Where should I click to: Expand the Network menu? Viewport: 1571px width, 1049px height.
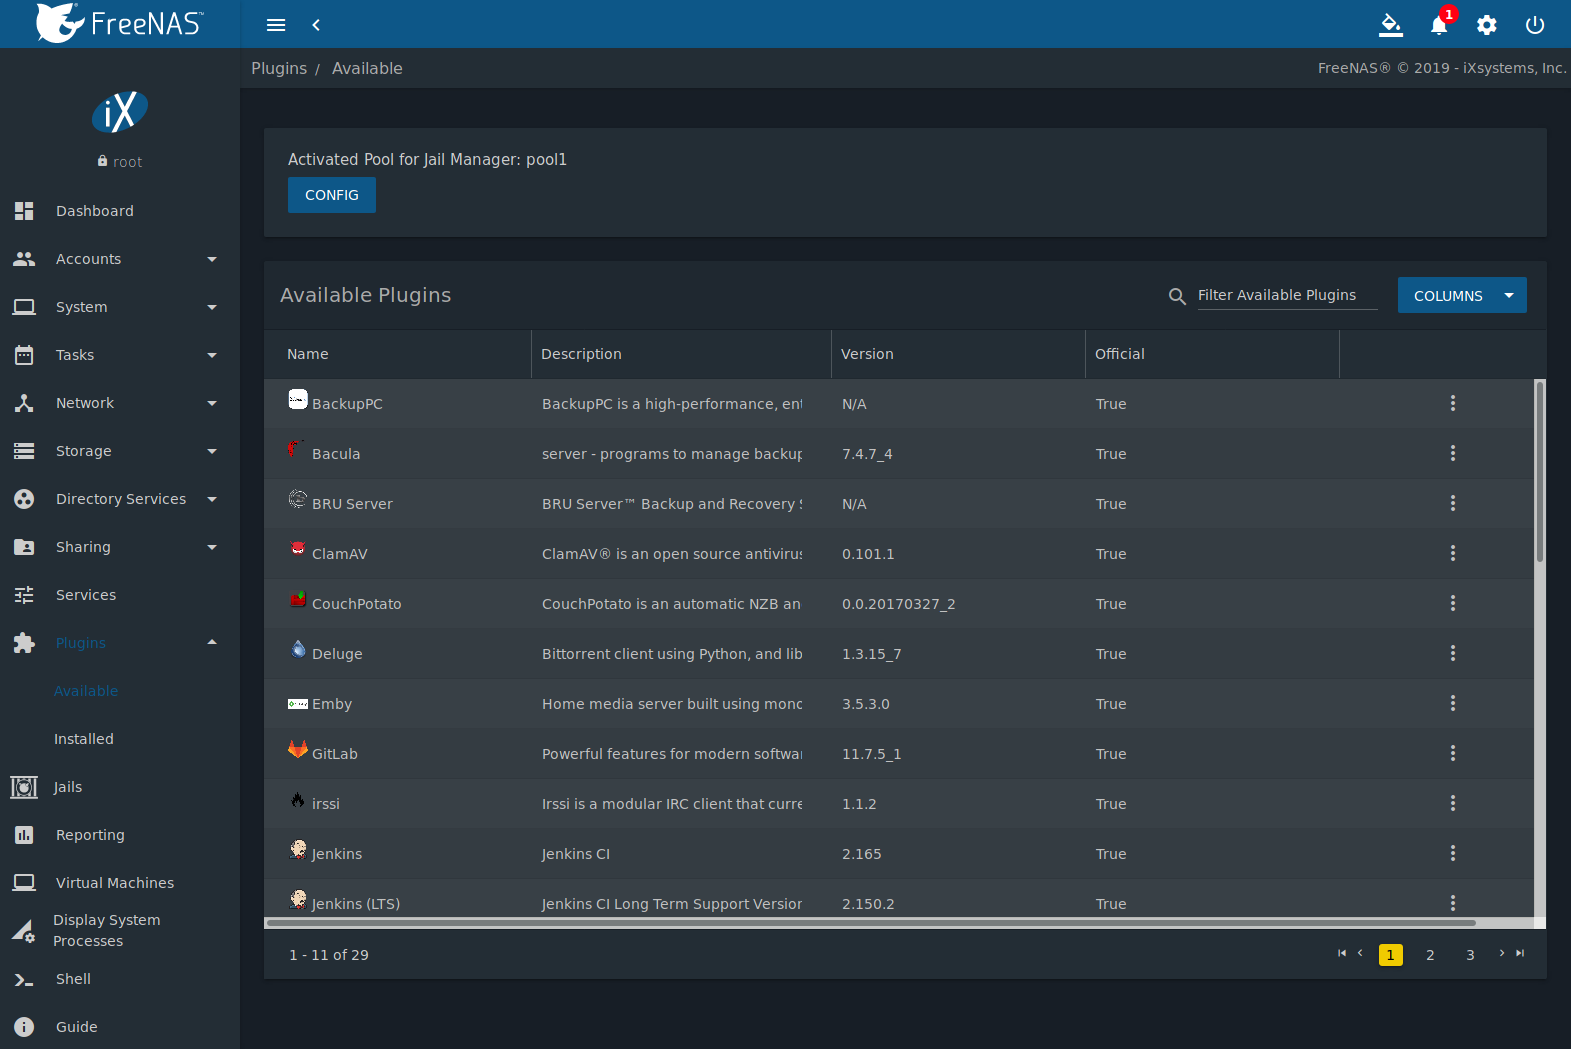tap(120, 403)
